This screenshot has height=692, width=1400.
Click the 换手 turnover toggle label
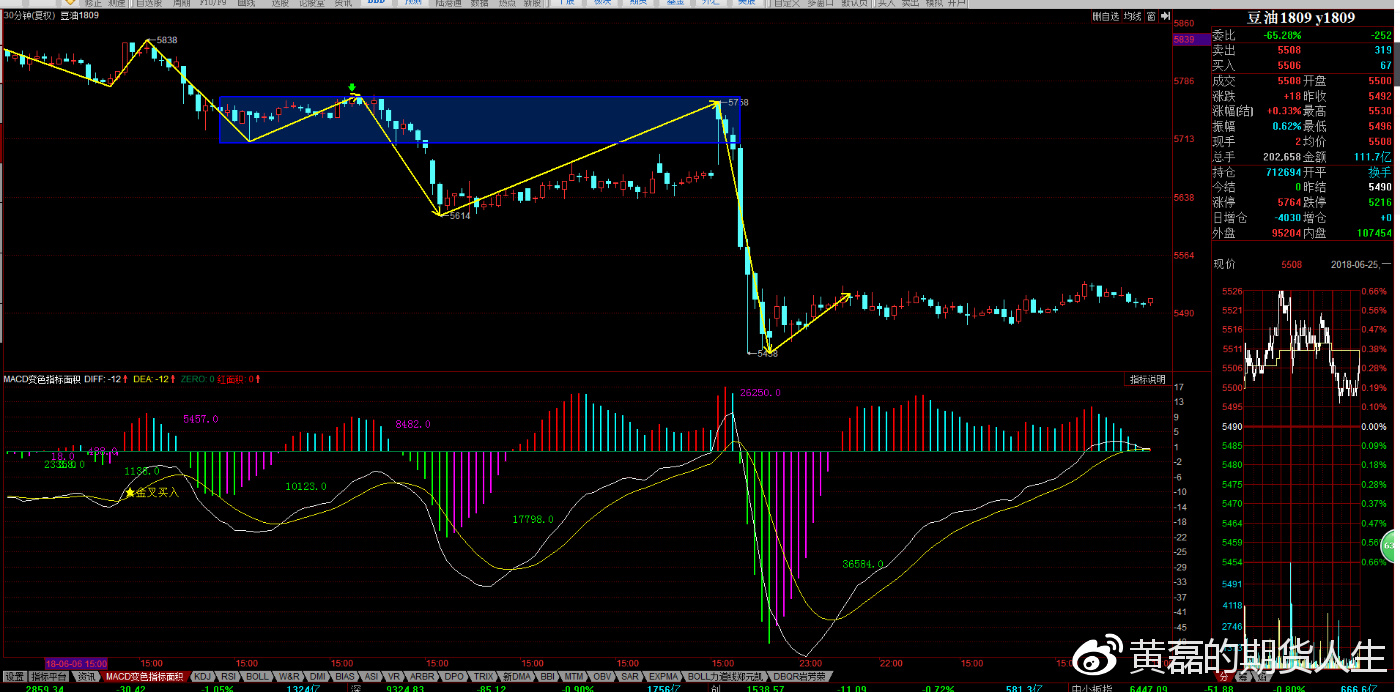tap(1382, 172)
